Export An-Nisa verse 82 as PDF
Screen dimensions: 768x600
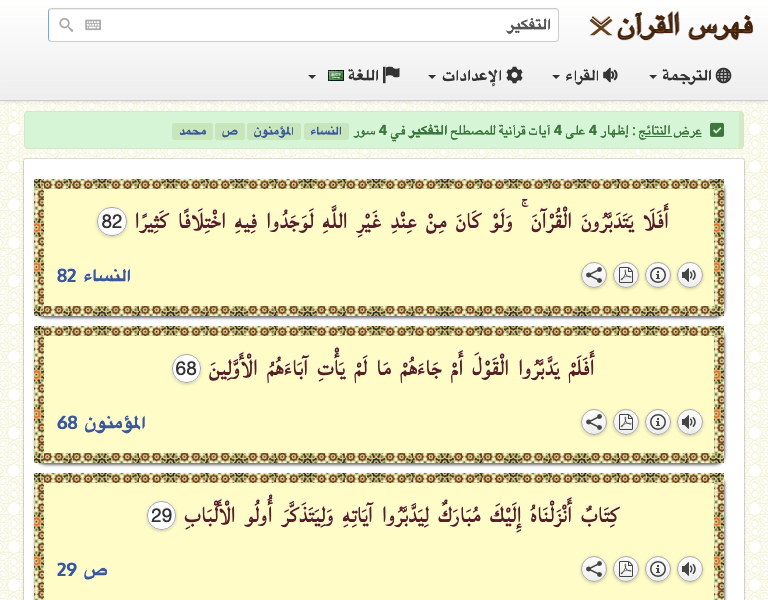626,276
